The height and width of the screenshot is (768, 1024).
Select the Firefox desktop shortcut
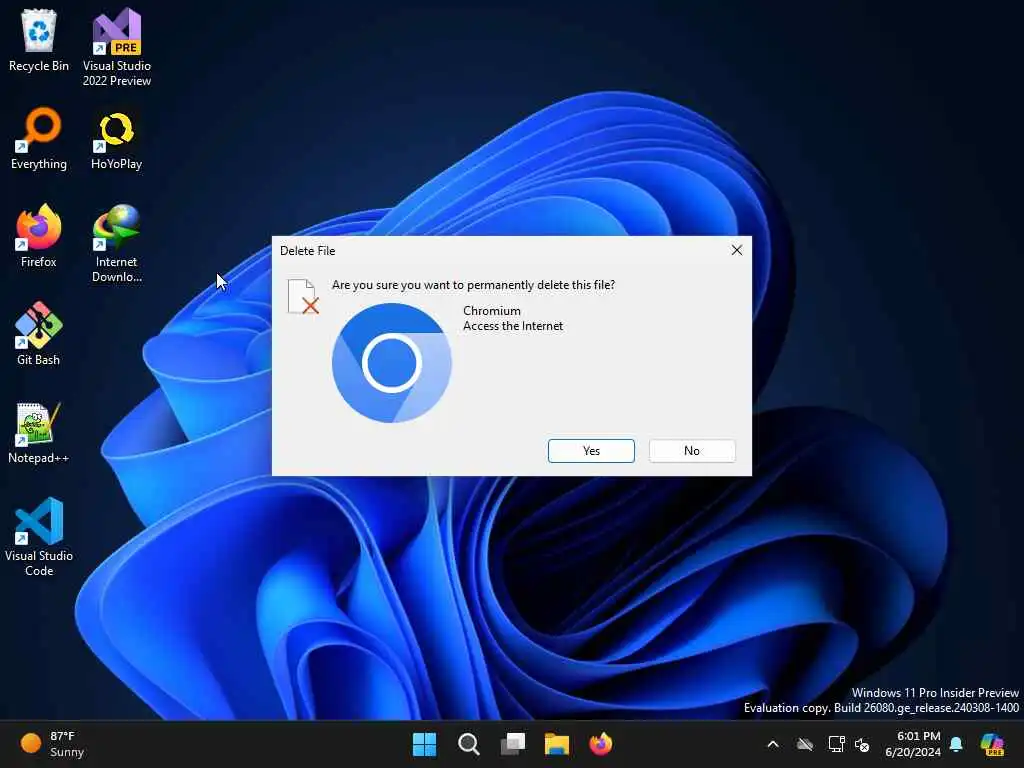coord(39,236)
